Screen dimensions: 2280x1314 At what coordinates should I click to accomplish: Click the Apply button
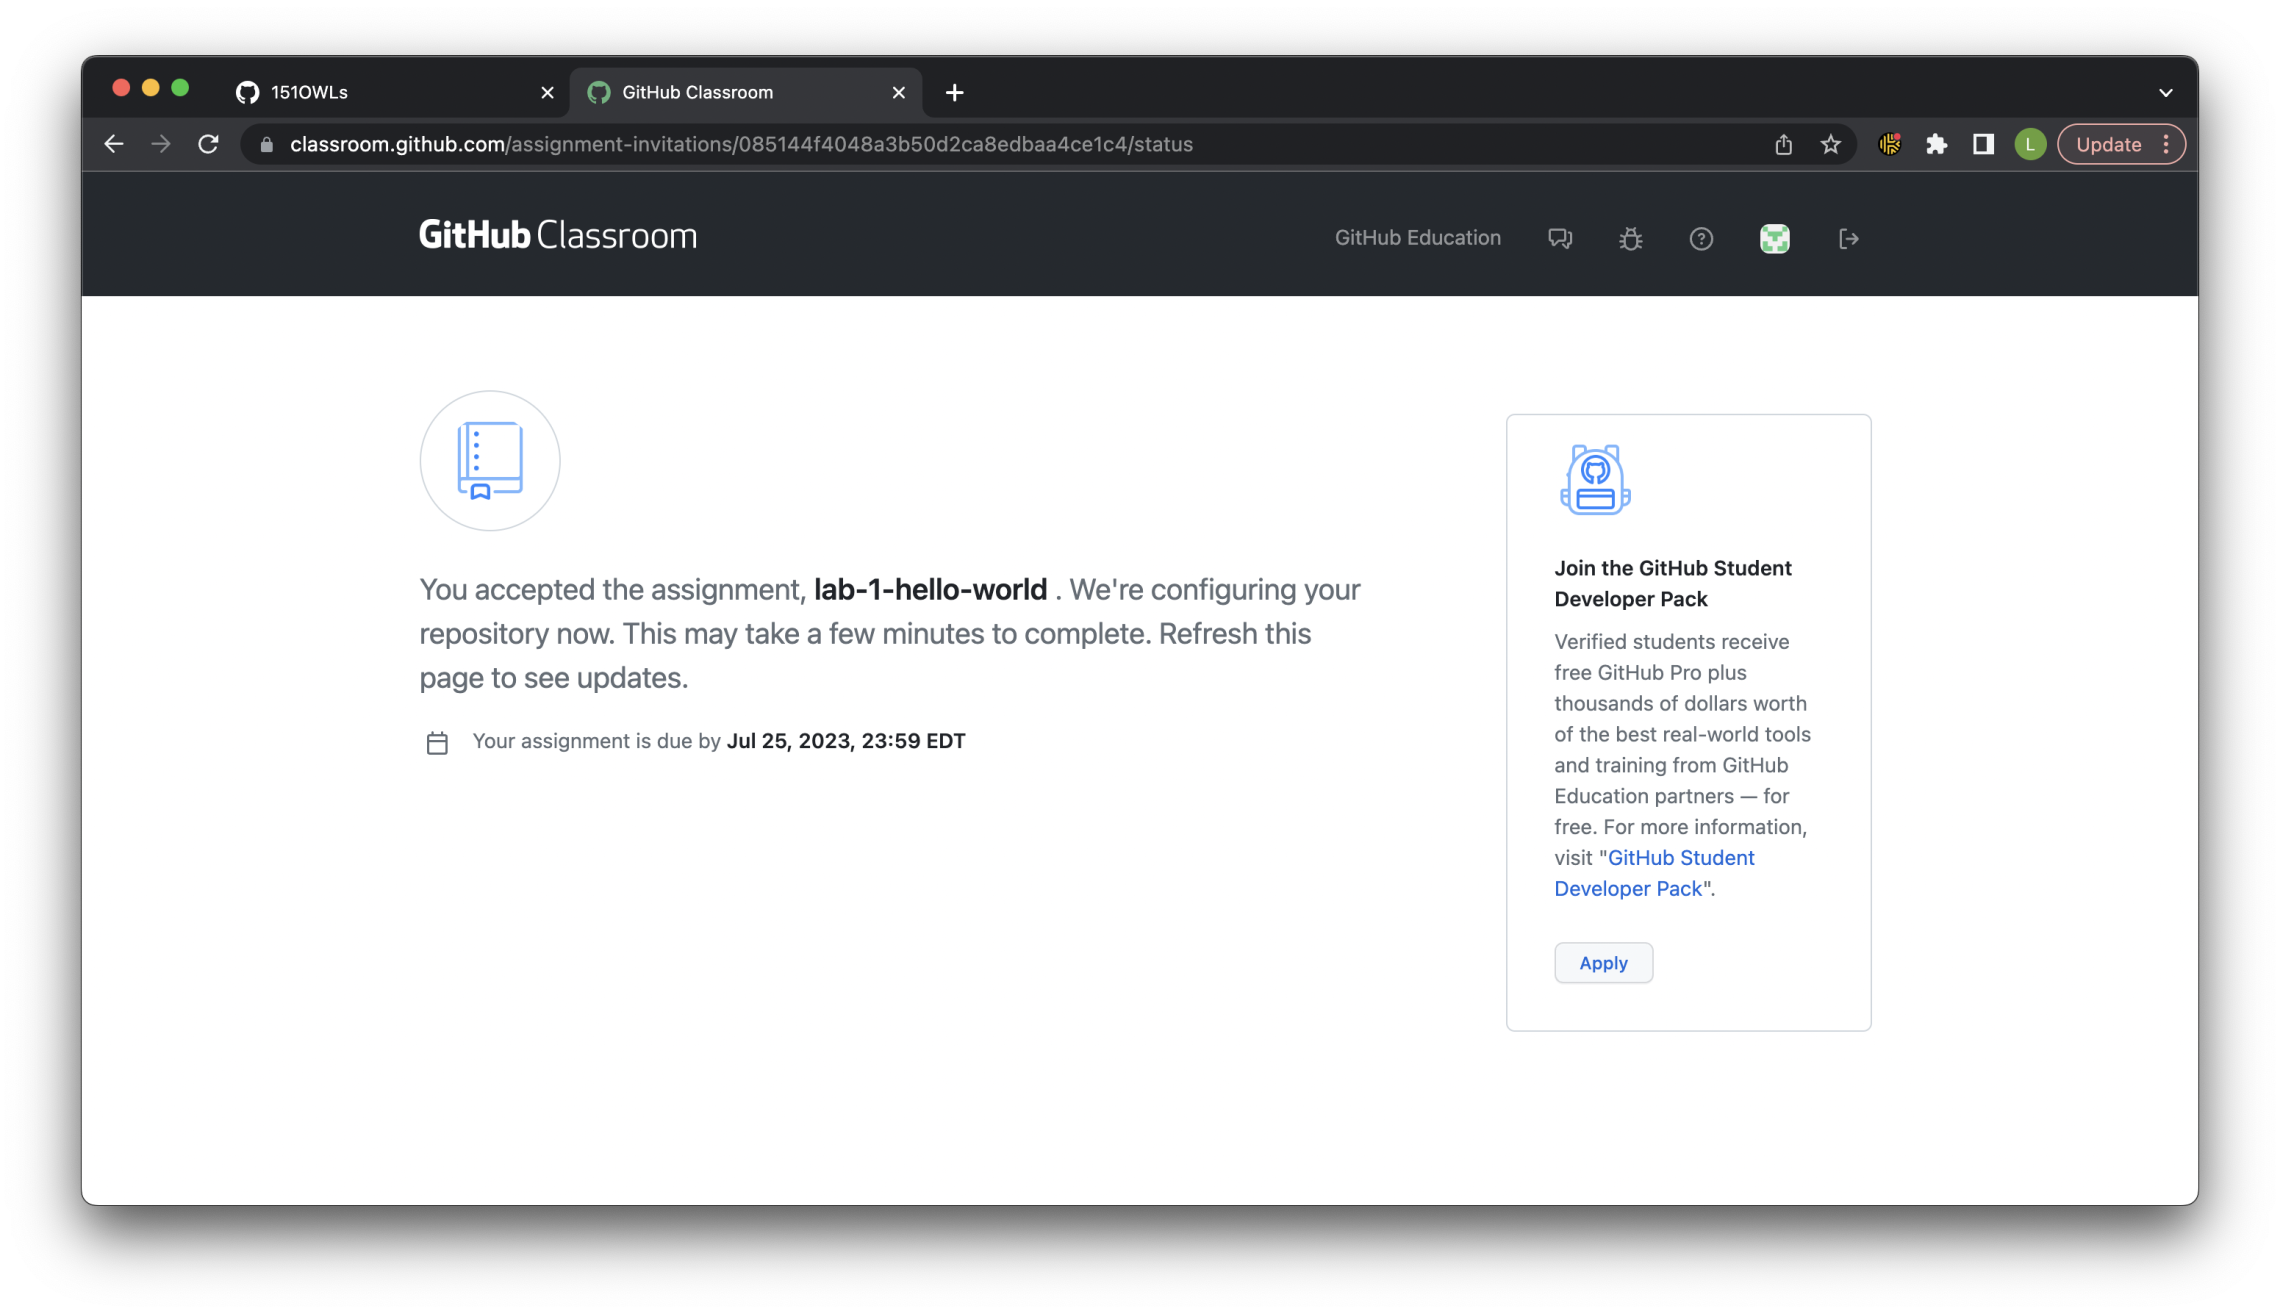tap(1603, 963)
